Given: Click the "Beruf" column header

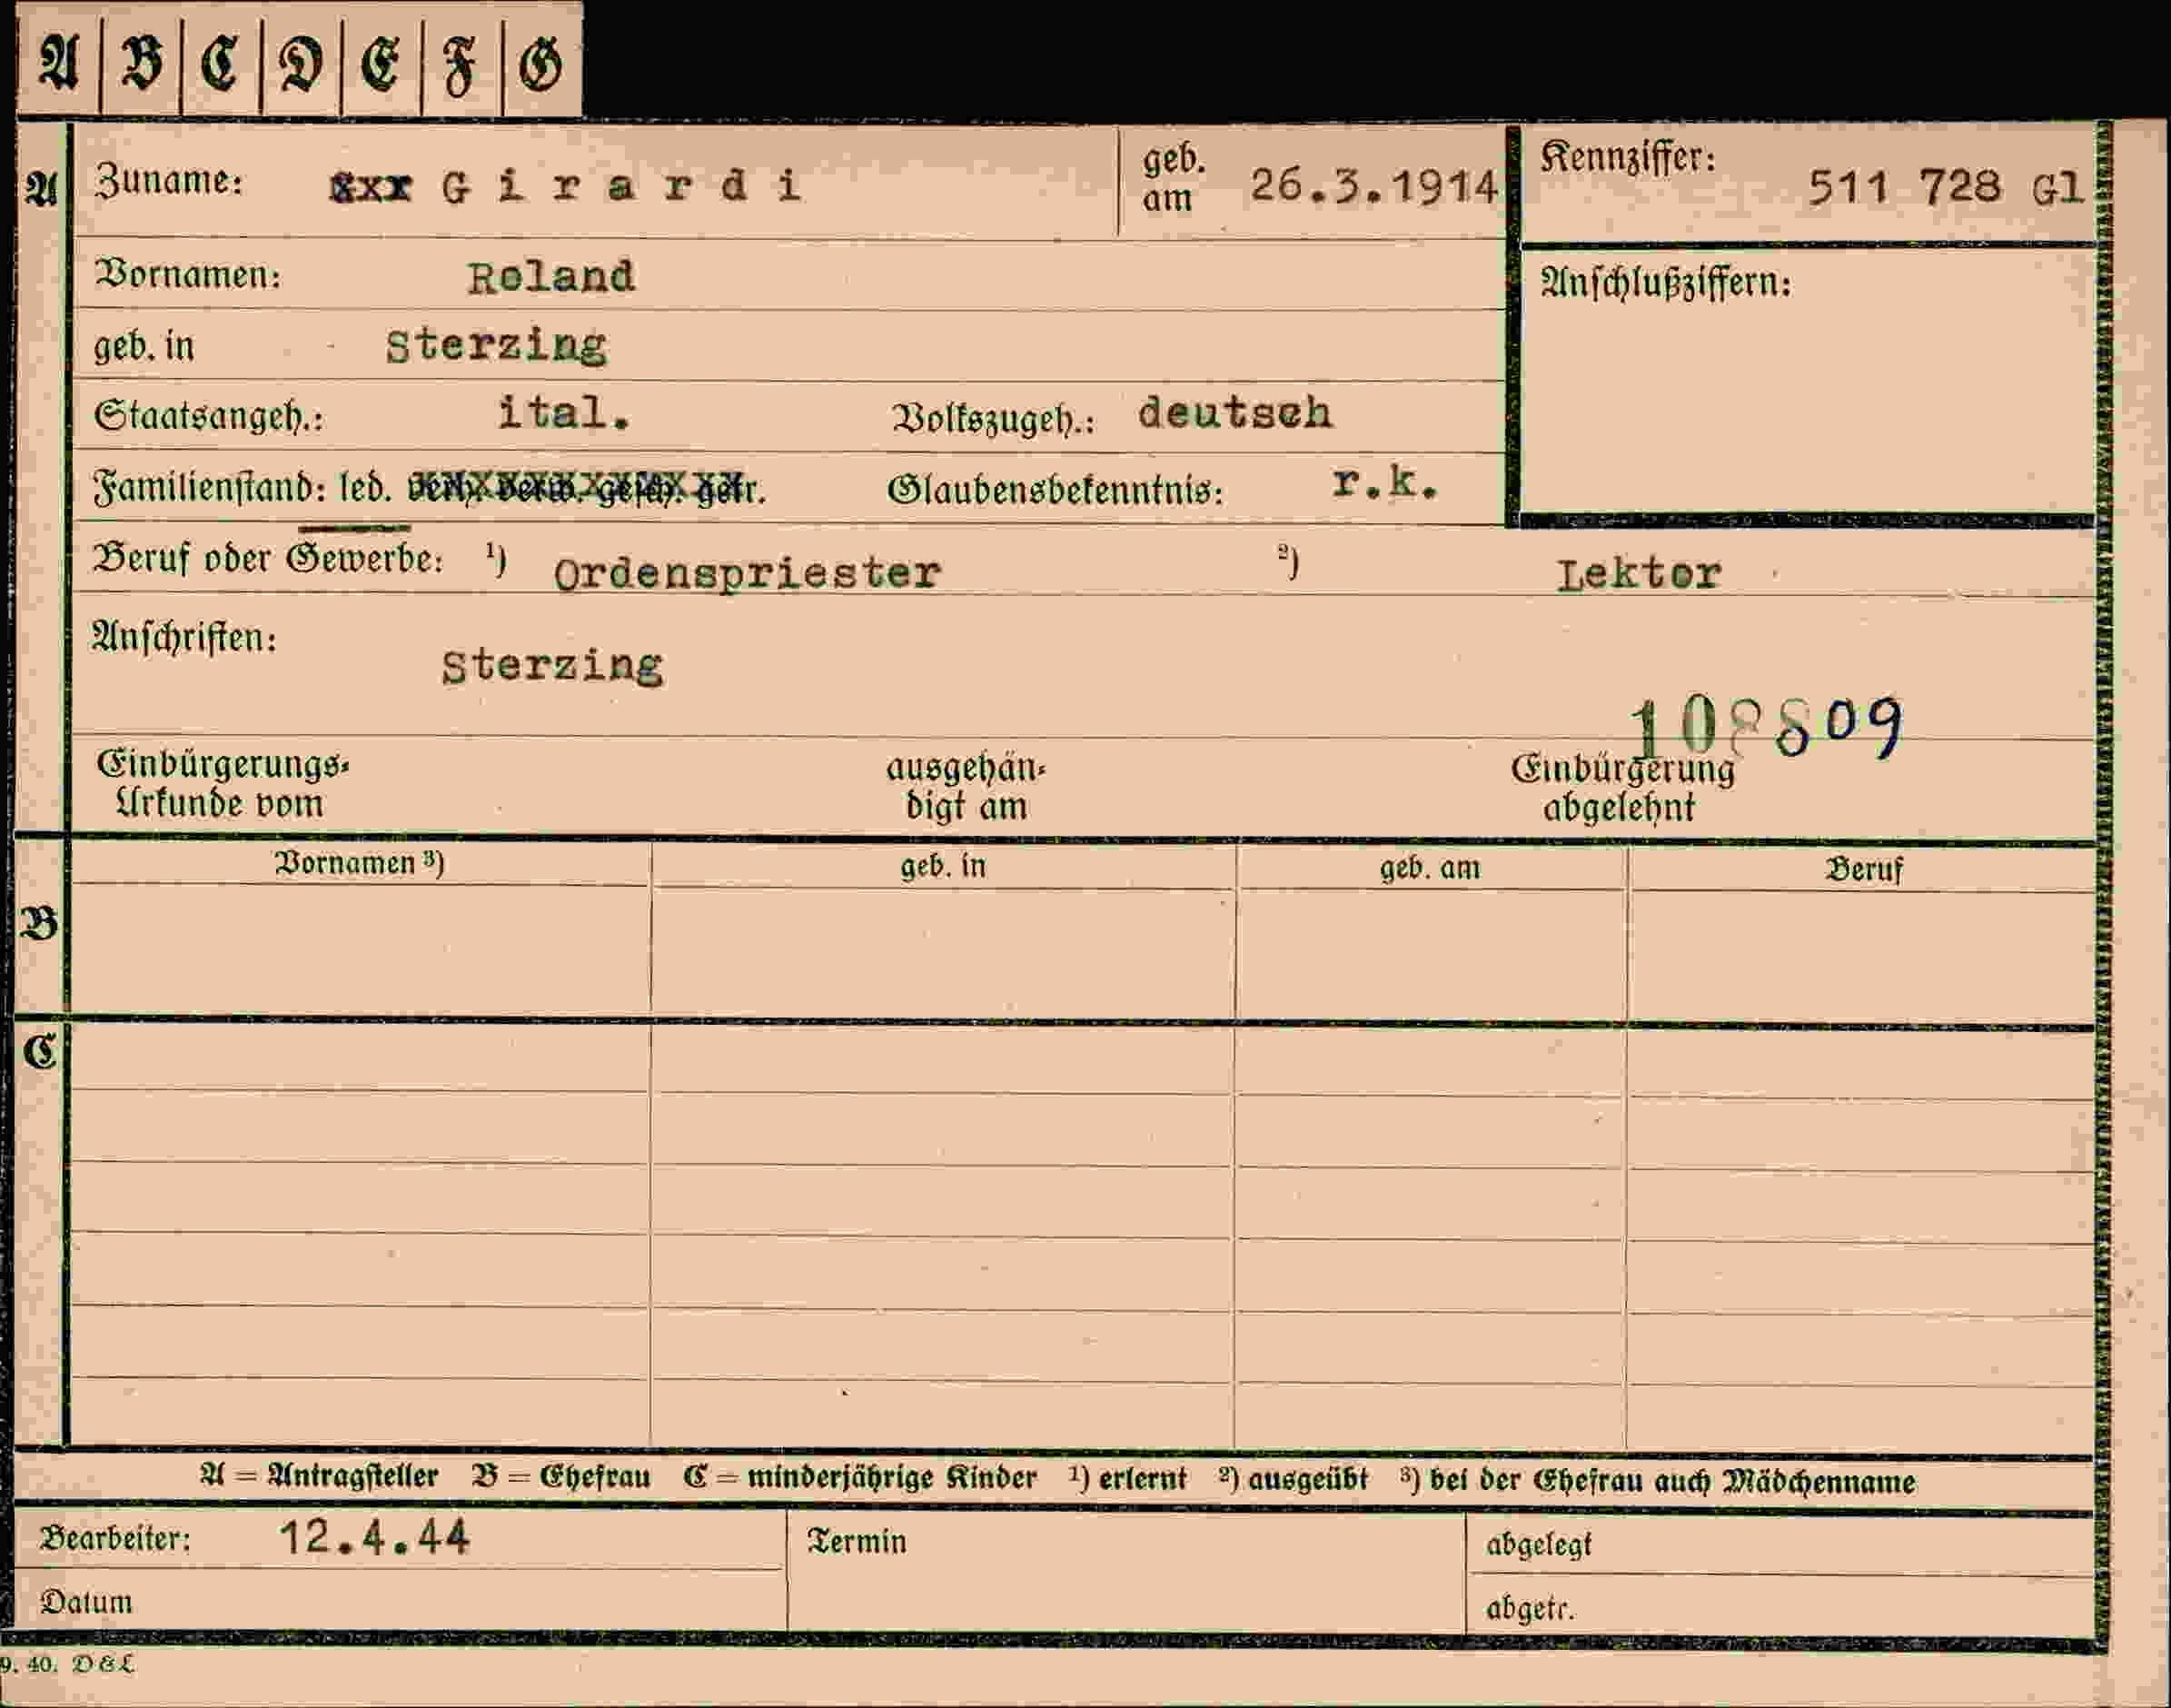Looking at the screenshot, I should point(1864,870).
